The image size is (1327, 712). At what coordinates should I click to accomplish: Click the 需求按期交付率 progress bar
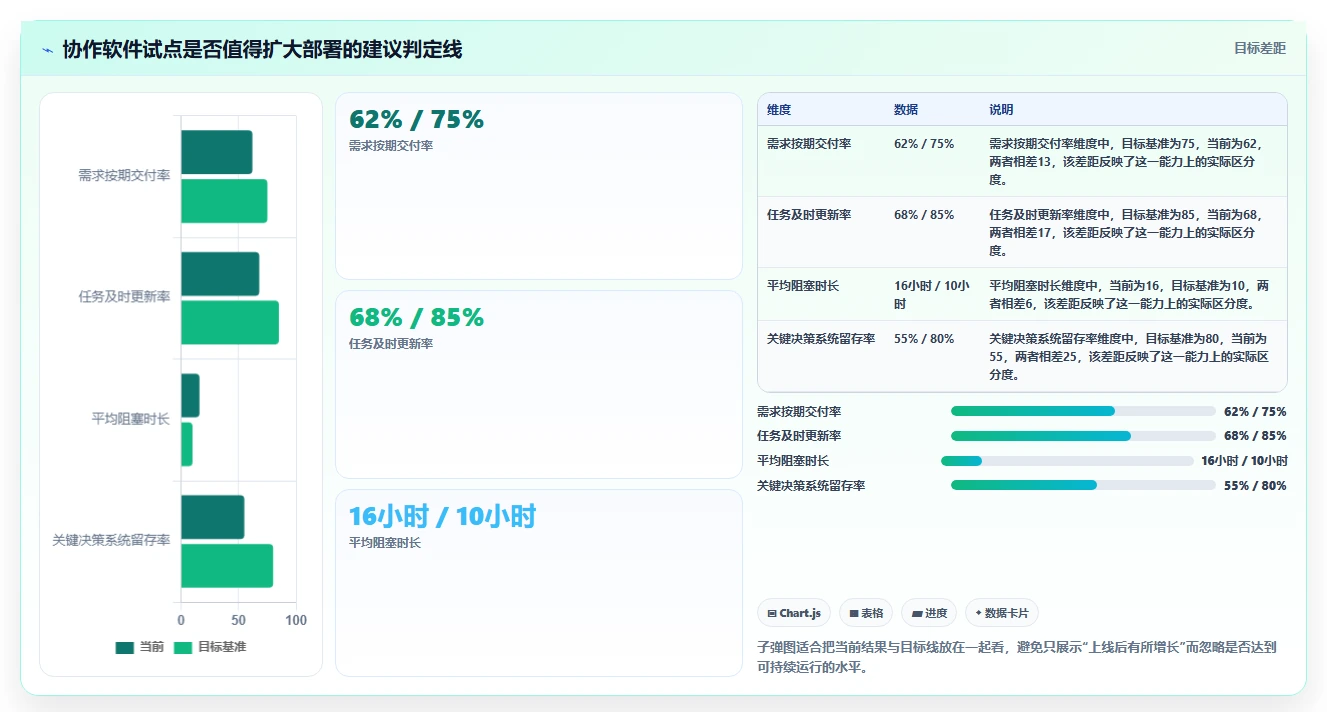[x=1083, y=411]
